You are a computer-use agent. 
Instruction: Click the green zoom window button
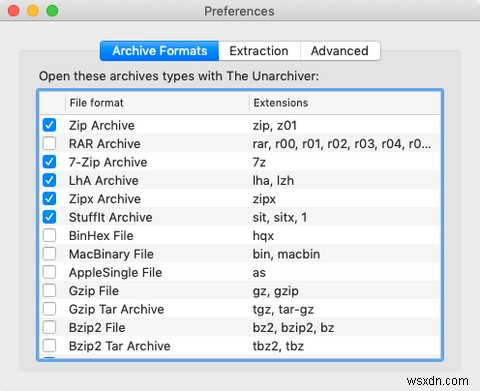point(52,11)
